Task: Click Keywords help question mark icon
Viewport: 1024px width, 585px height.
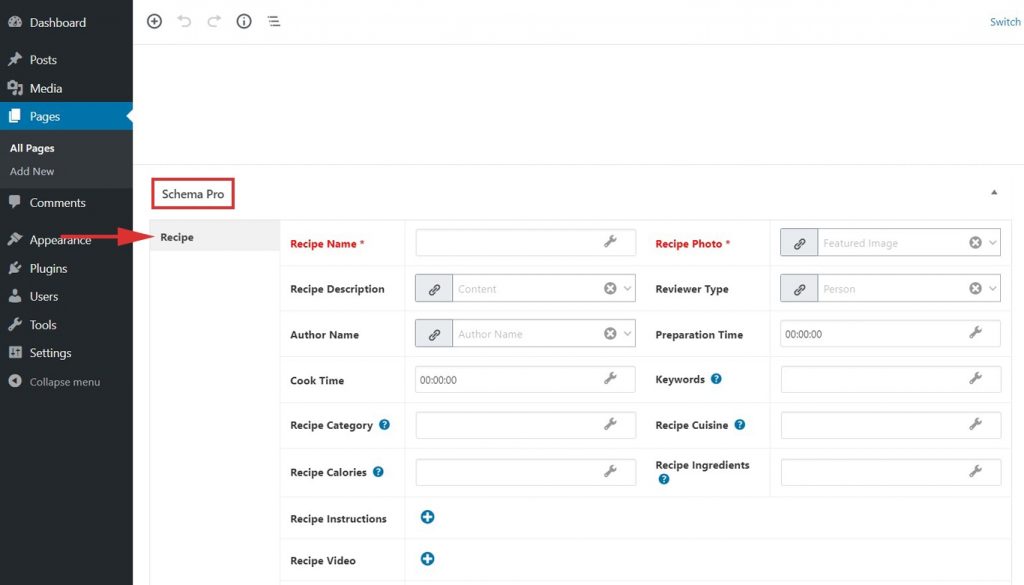Action: click(x=716, y=380)
